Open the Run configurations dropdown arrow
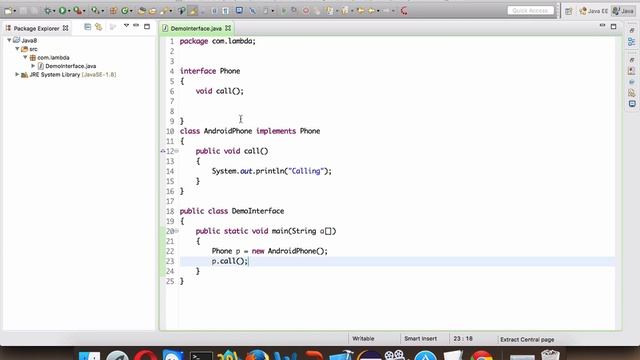 pyautogui.click(x=69, y=11)
